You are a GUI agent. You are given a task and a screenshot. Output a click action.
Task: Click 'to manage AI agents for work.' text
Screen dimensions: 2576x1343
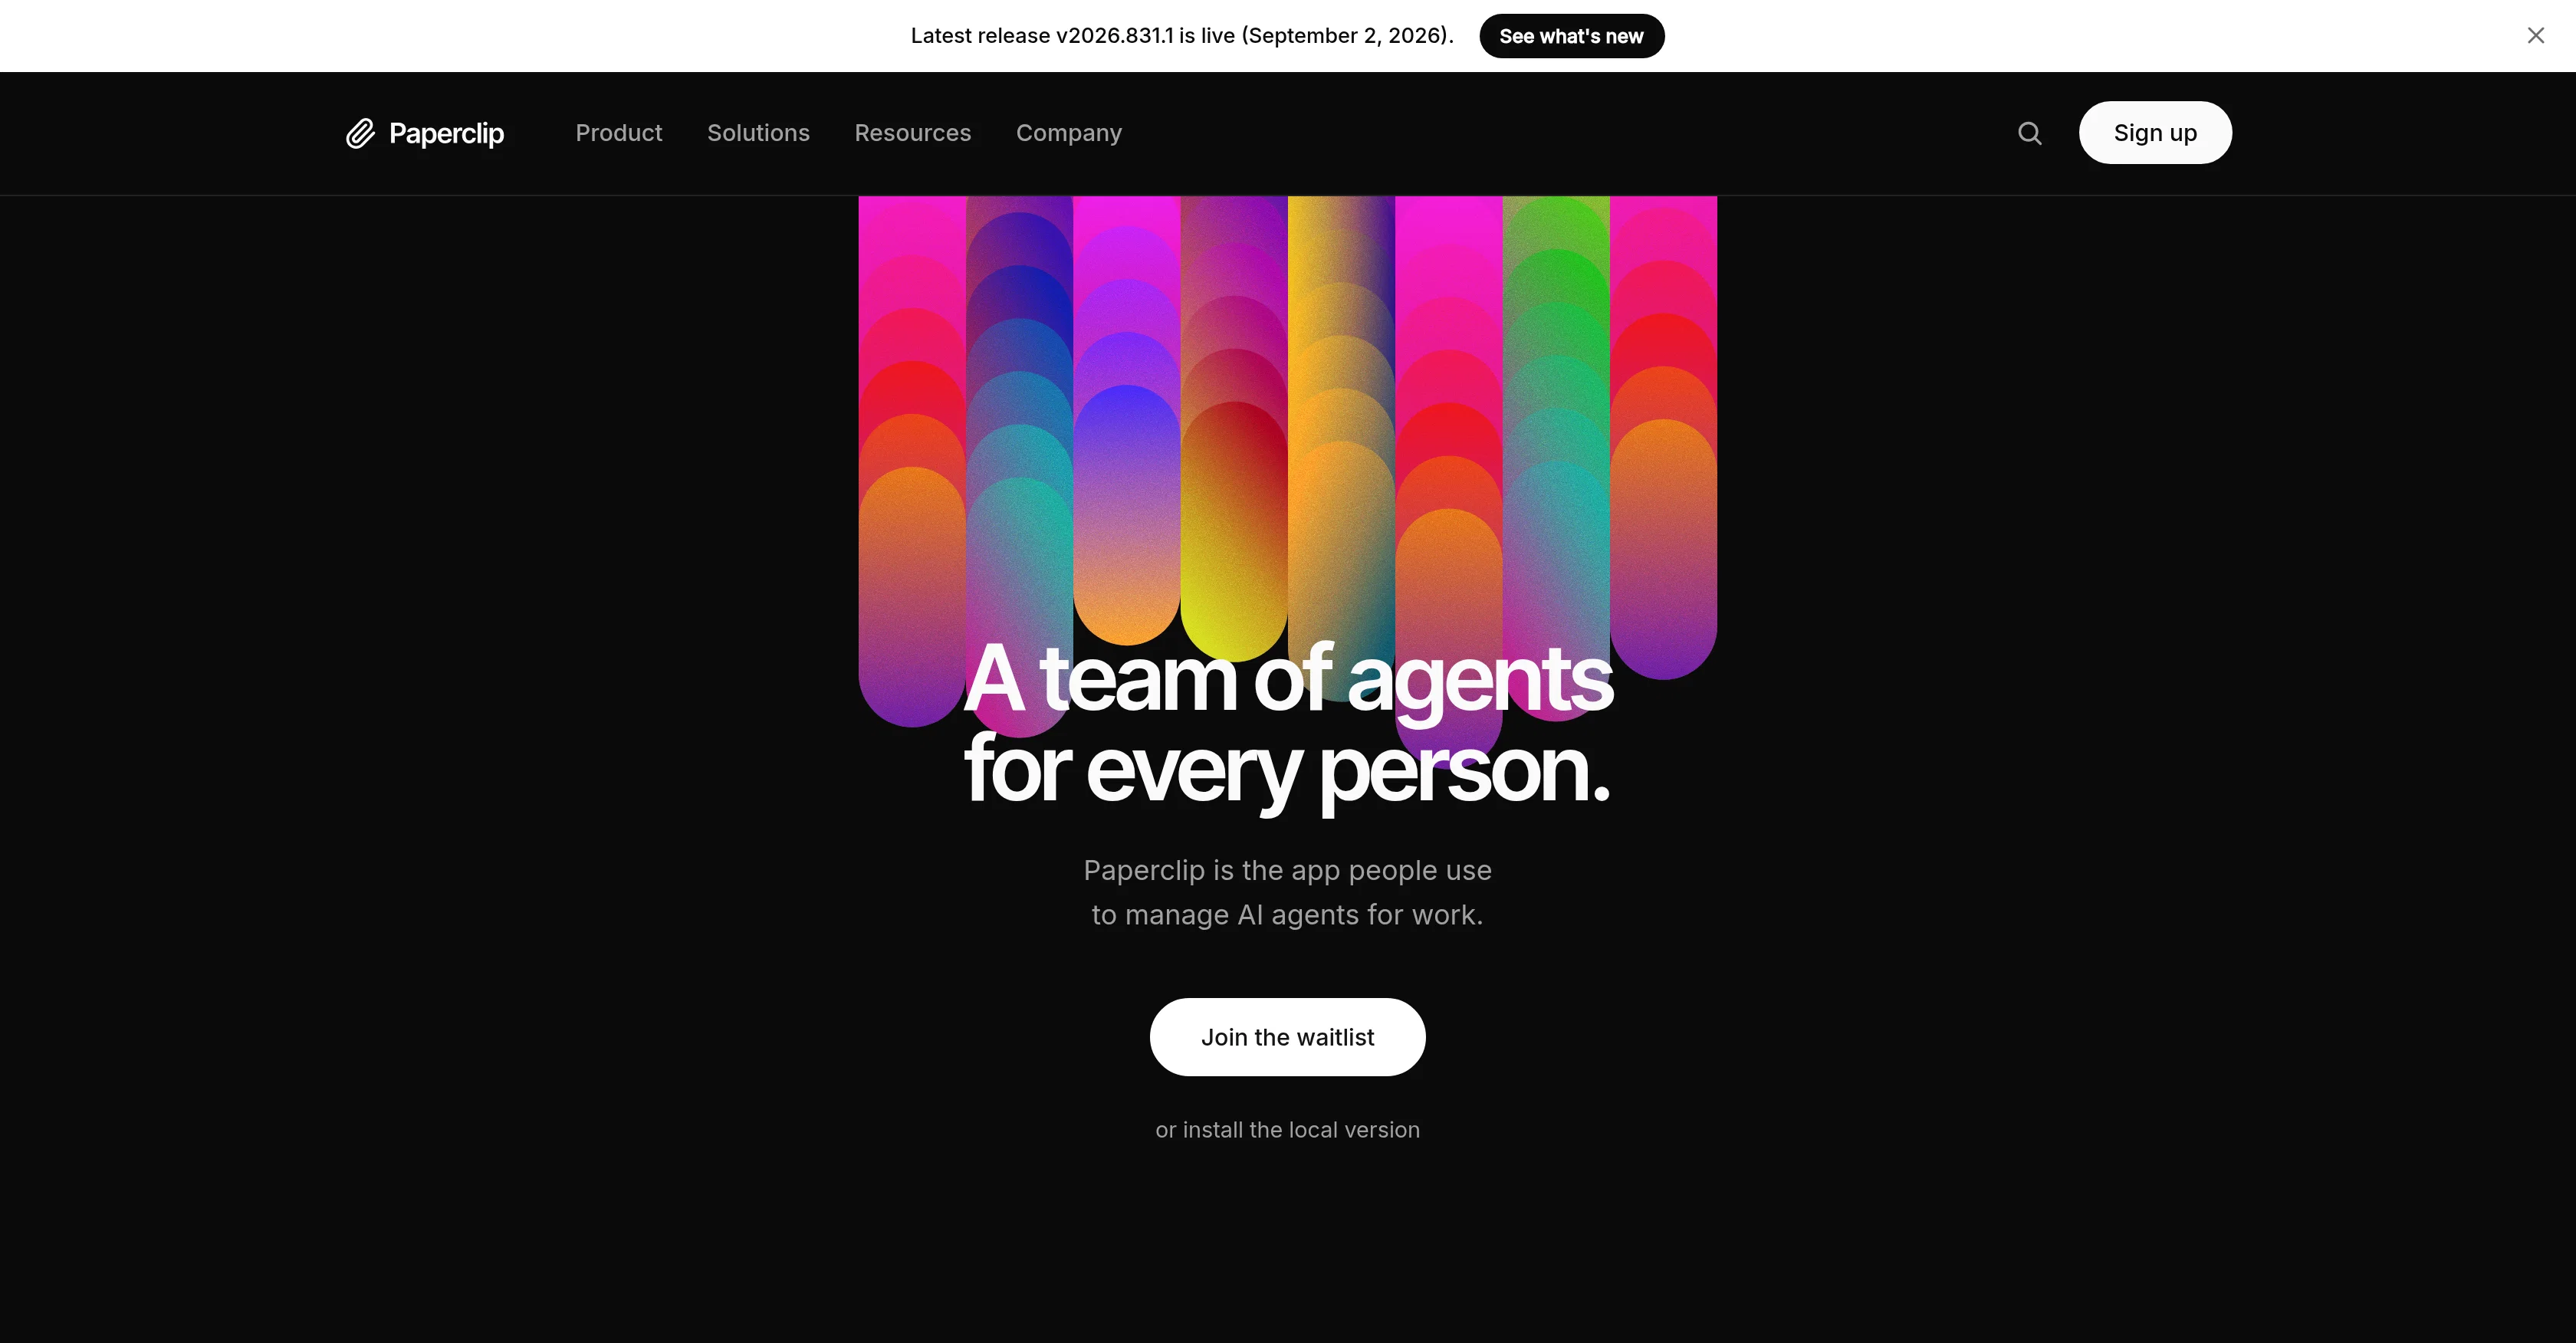[x=1287, y=915]
